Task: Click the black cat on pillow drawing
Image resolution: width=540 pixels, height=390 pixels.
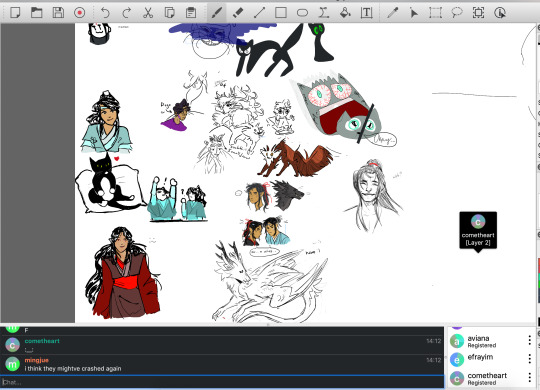Action: [x=110, y=184]
